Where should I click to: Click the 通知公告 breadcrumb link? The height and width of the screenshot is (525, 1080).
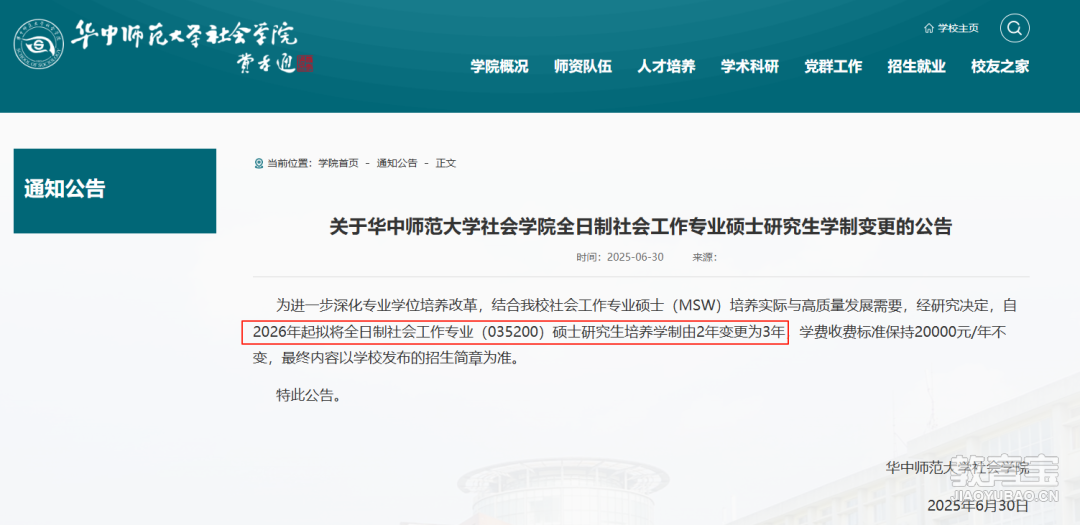(397, 163)
